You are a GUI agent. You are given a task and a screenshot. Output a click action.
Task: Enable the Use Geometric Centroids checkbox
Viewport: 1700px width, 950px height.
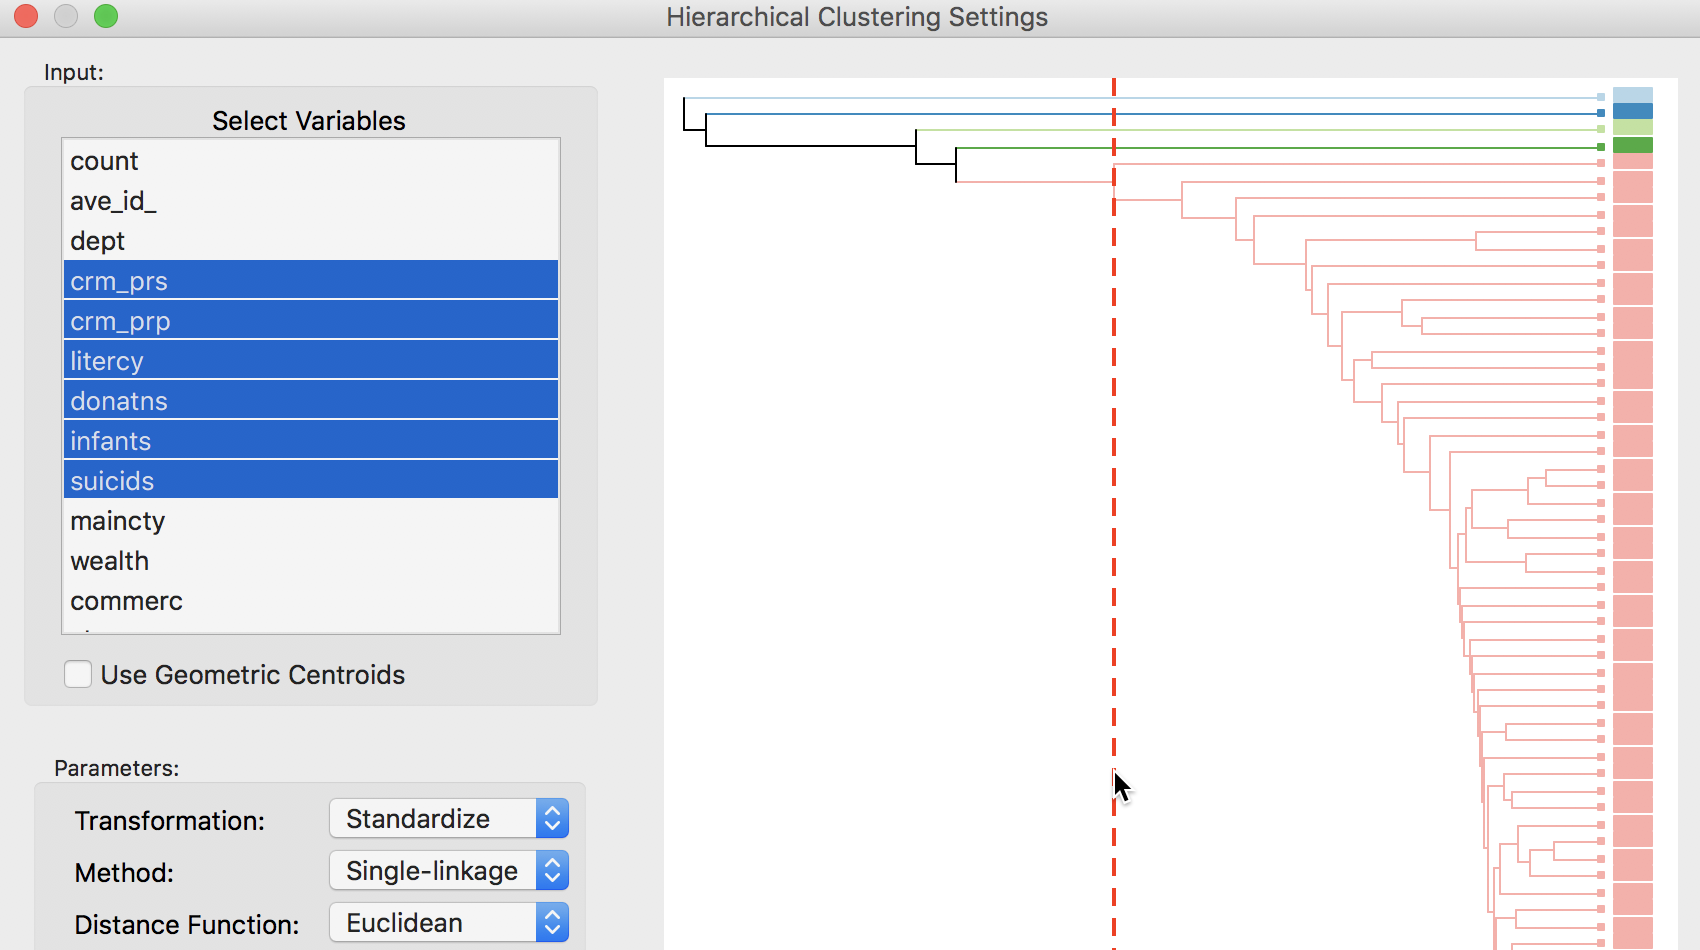point(78,674)
